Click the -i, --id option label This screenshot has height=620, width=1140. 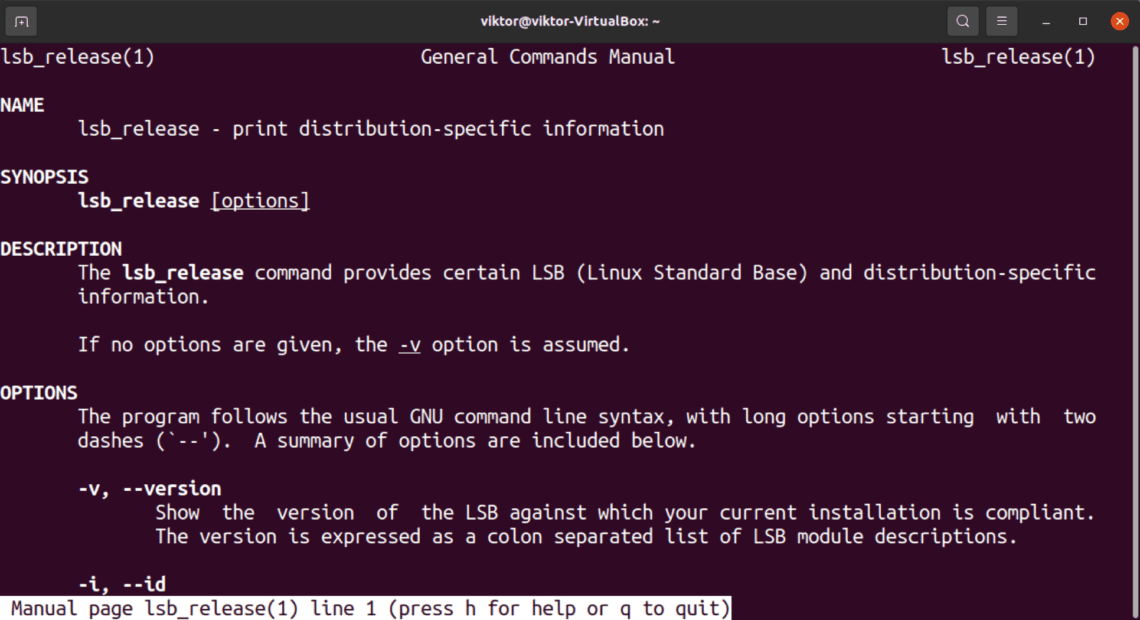121,583
